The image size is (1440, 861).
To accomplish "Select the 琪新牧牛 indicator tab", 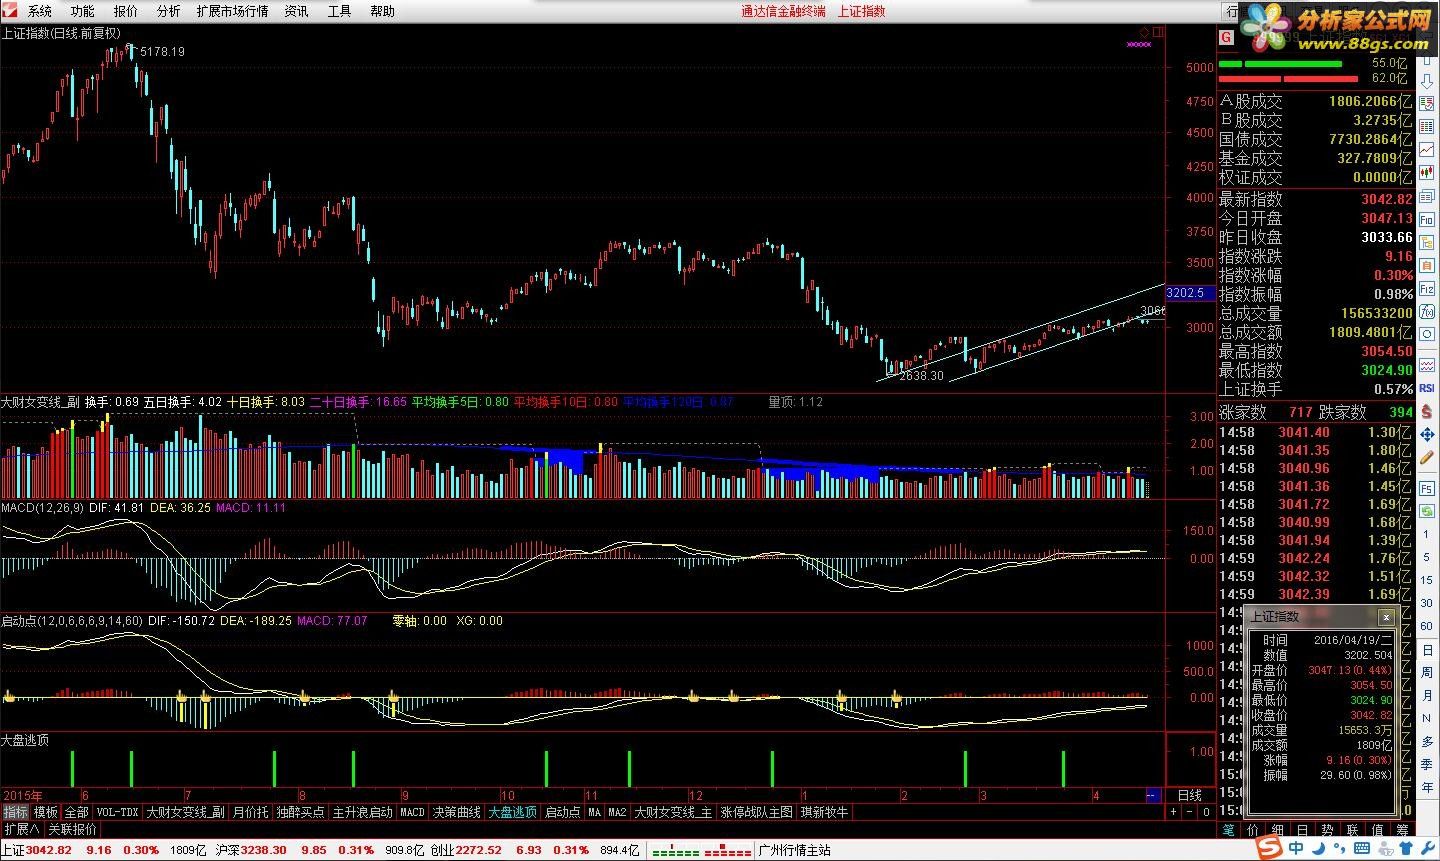I will [824, 812].
